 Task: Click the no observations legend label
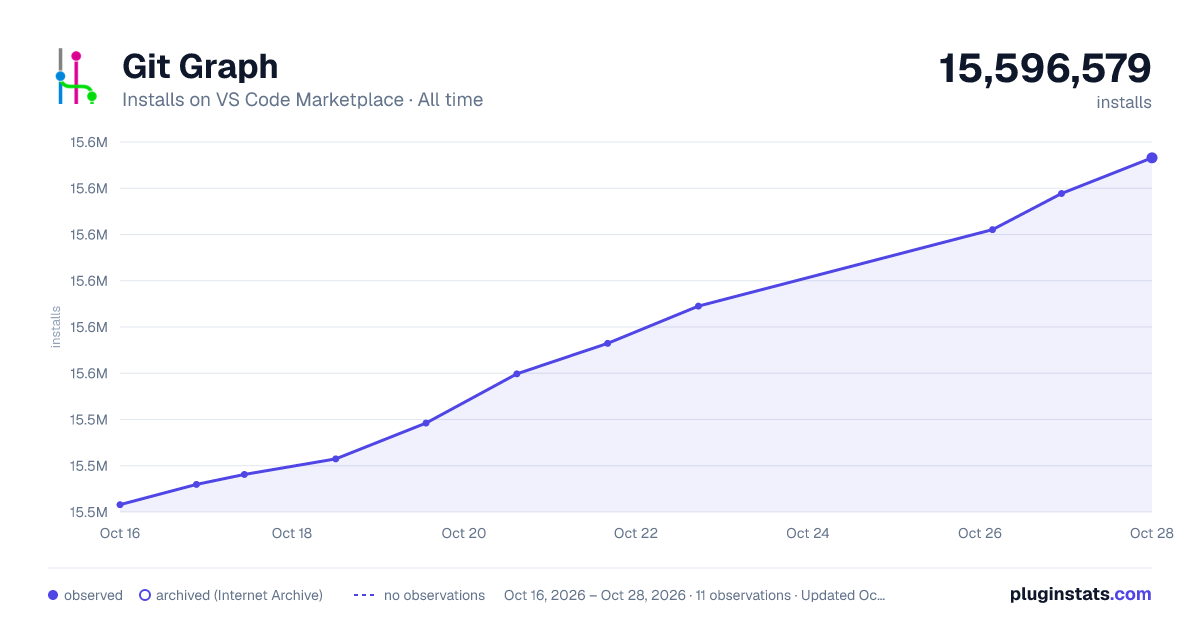(434, 595)
